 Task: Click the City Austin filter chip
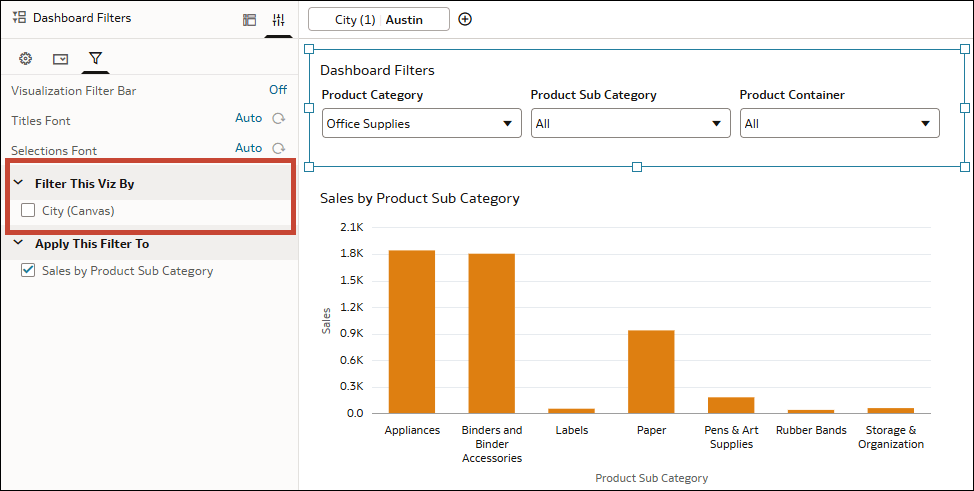coord(378,20)
